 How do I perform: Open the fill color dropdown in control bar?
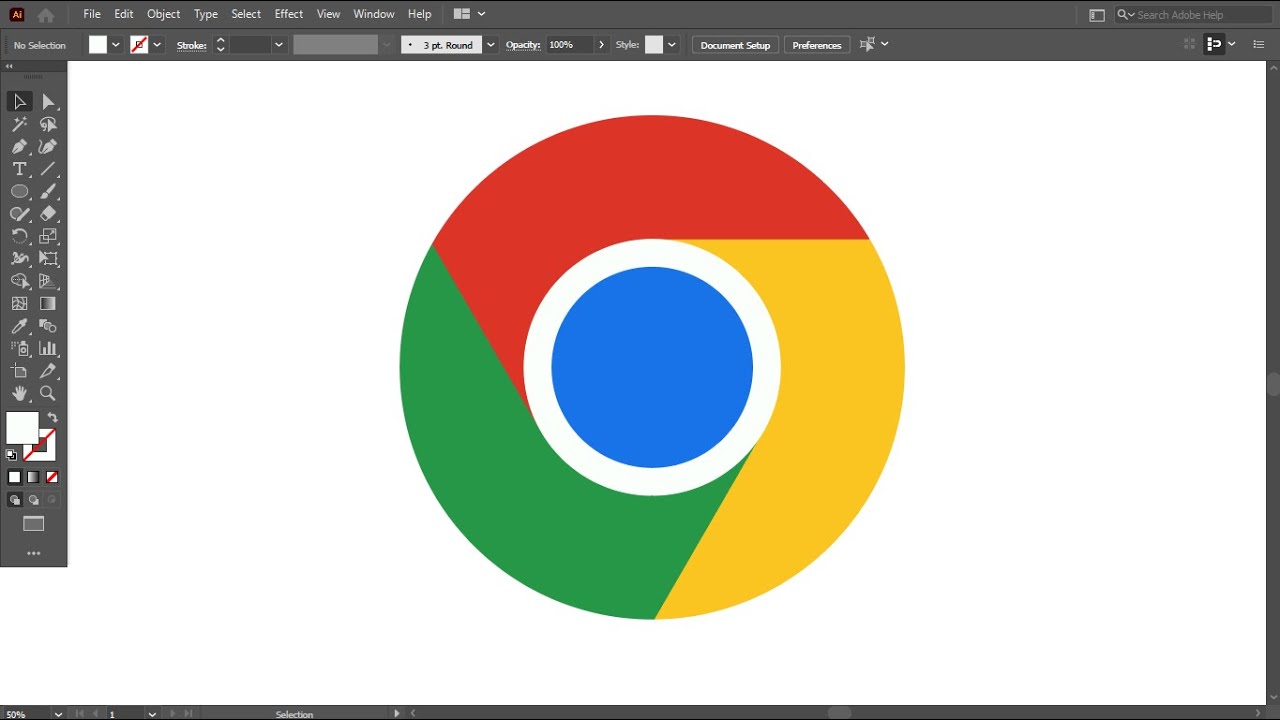(x=116, y=45)
